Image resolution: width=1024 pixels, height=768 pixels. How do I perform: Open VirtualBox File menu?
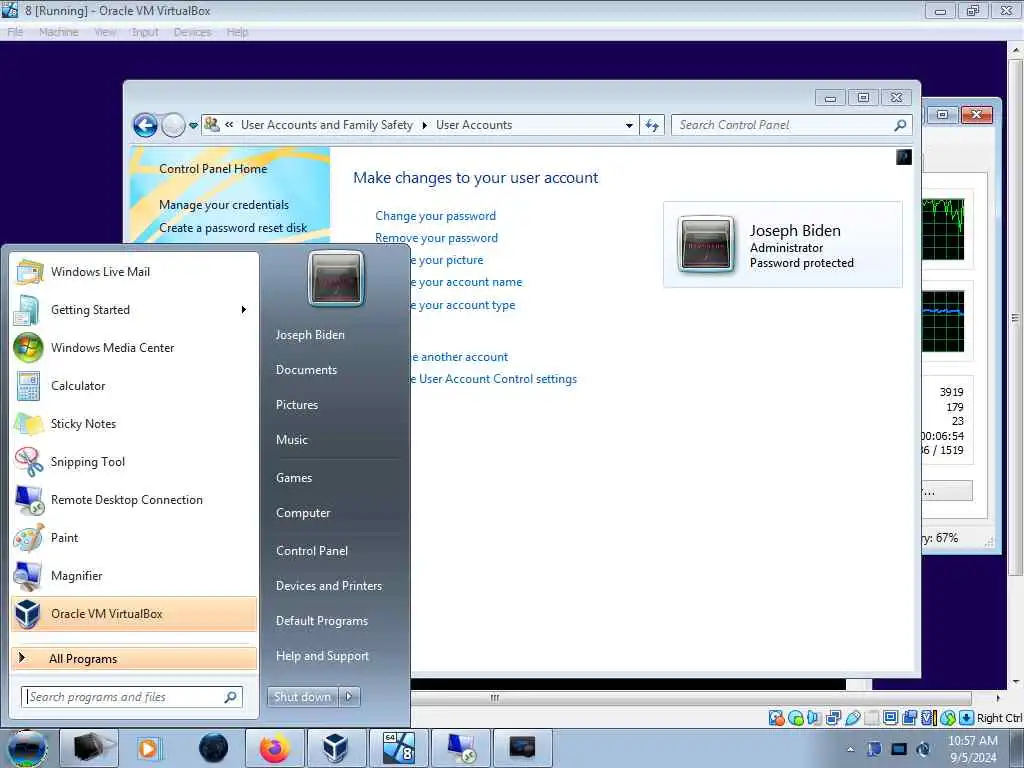15,32
